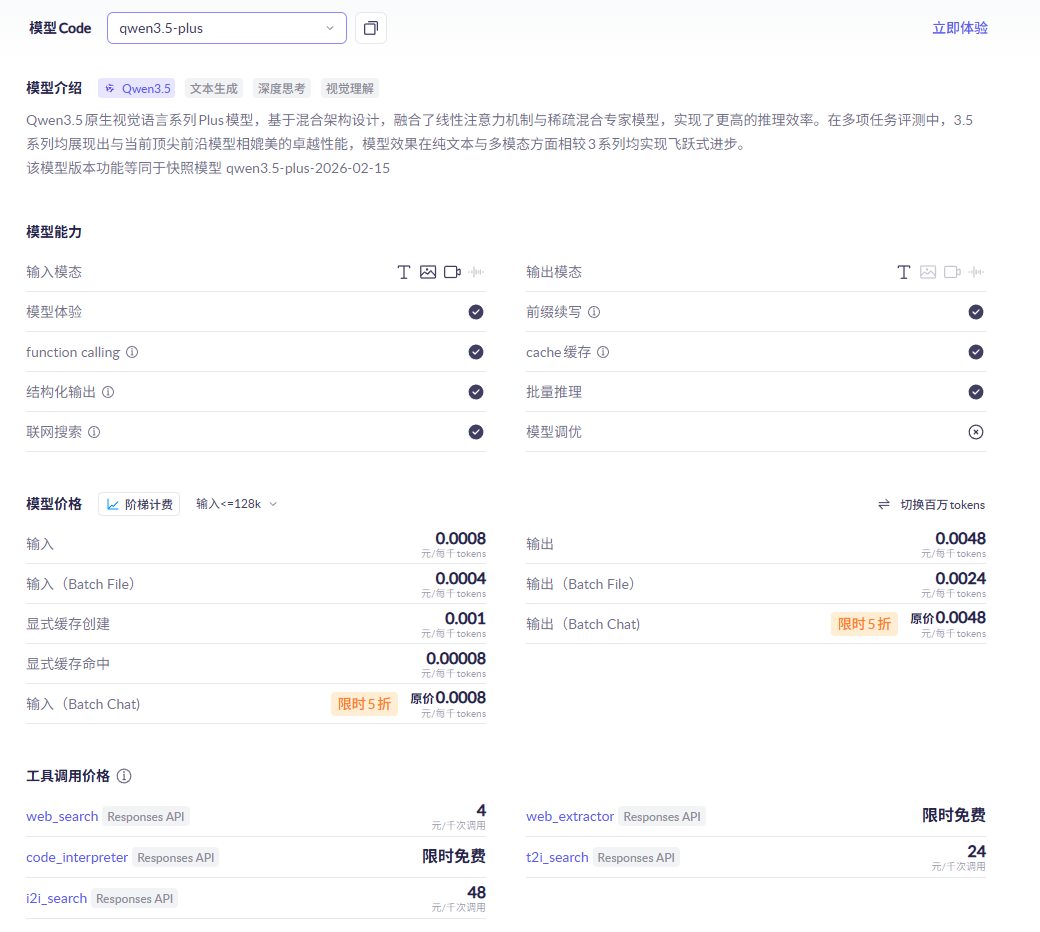Open the web_search tool link

tap(62, 817)
